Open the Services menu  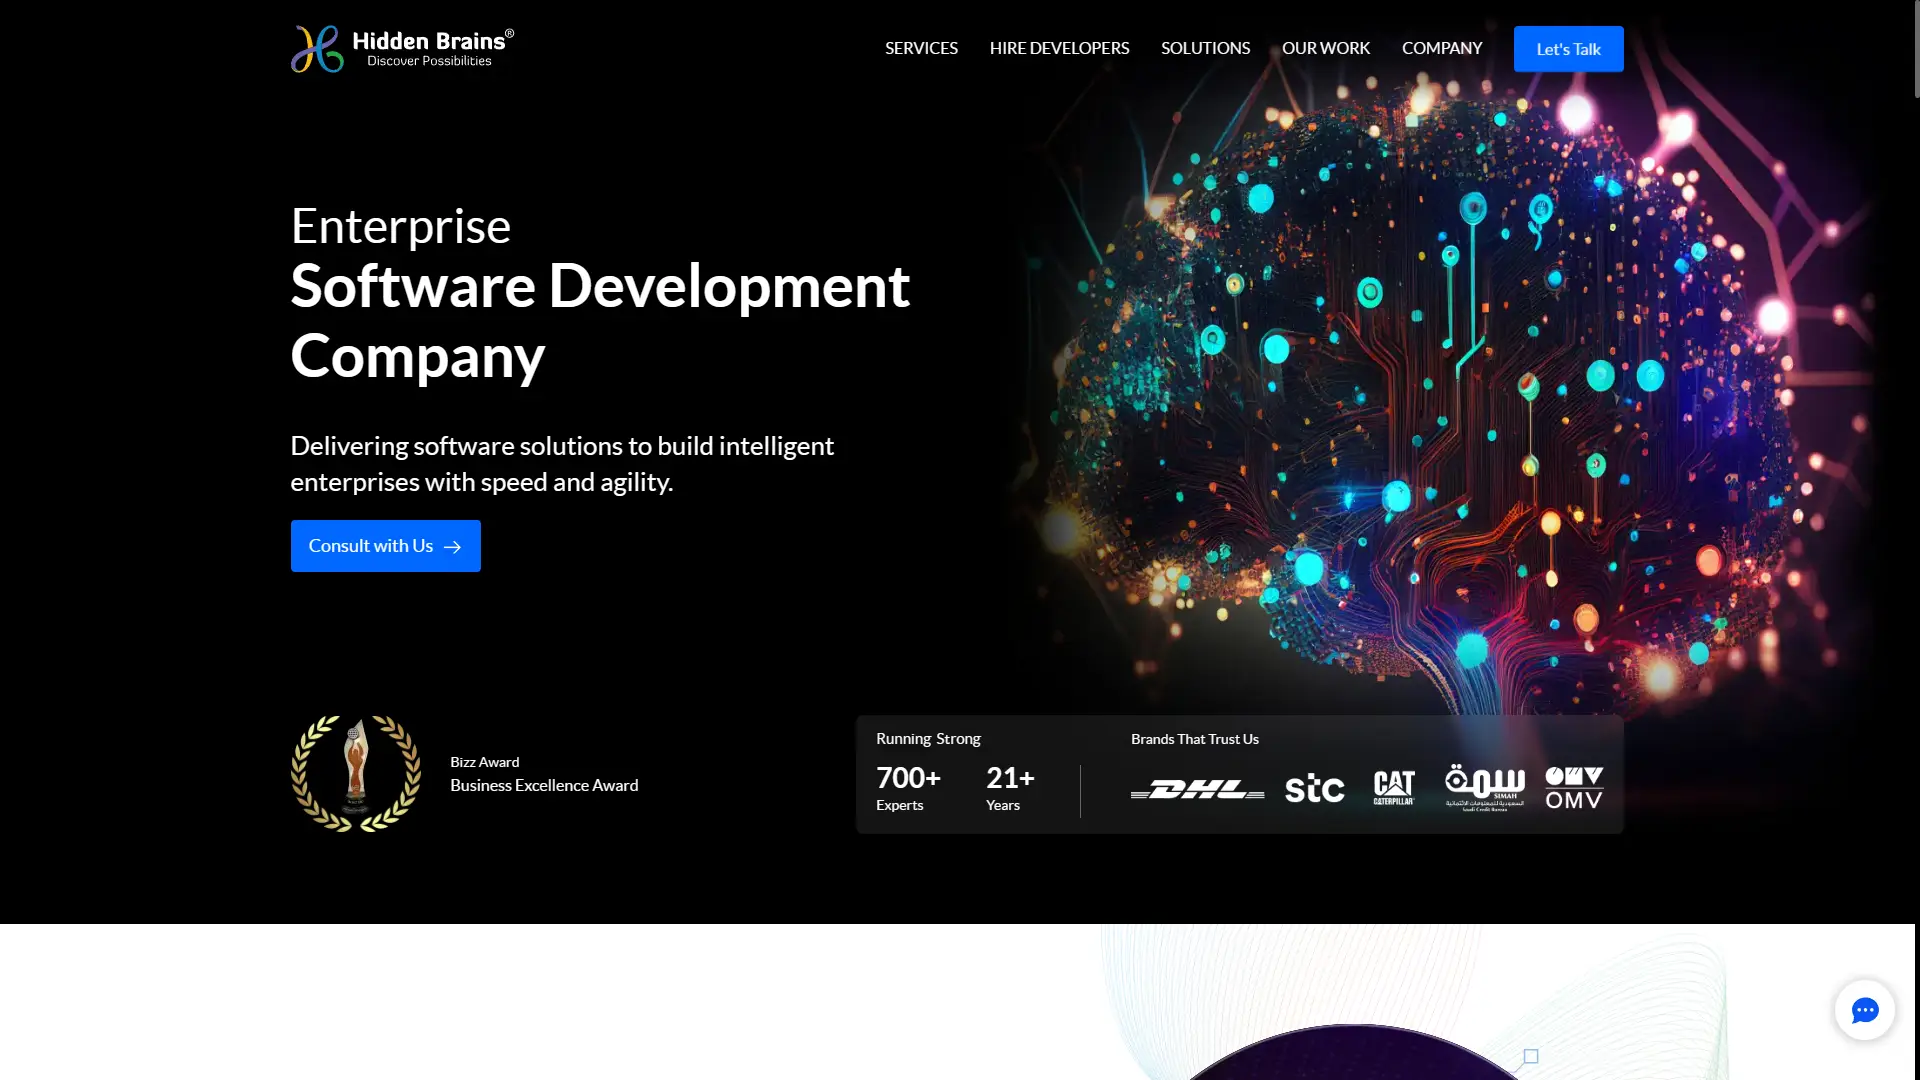click(921, 49)
